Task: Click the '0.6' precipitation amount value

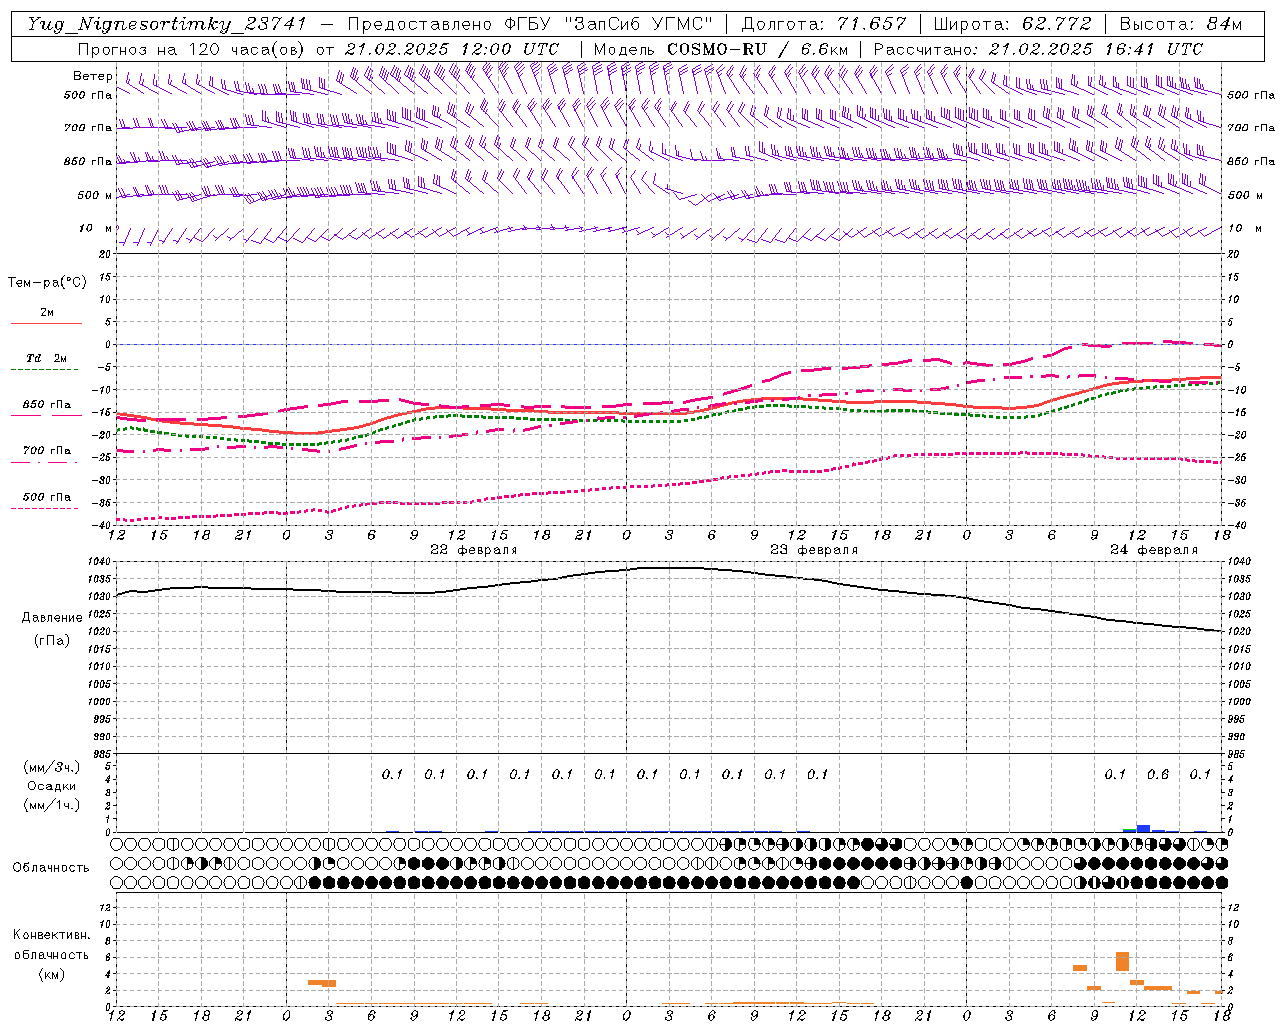Action: click(1158, 774)
